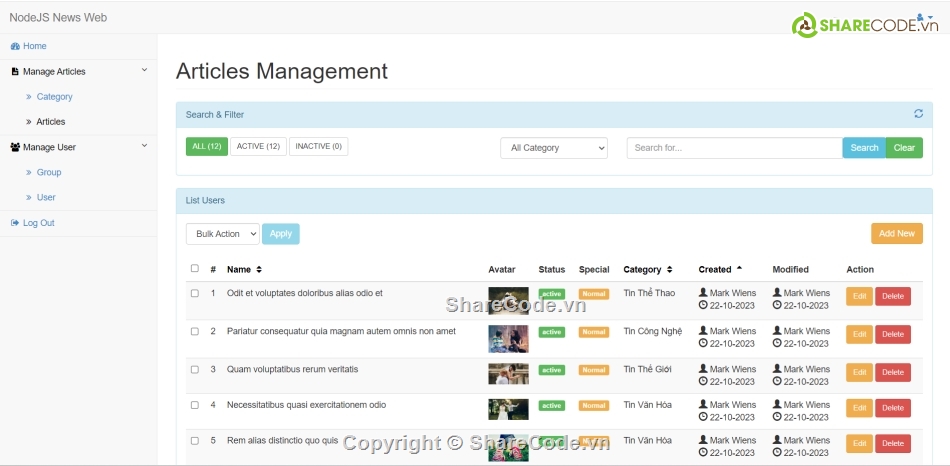The width and height of the screenshot is (950, 466).
Task: Check the box for article row 1
Action: [195, 293]
